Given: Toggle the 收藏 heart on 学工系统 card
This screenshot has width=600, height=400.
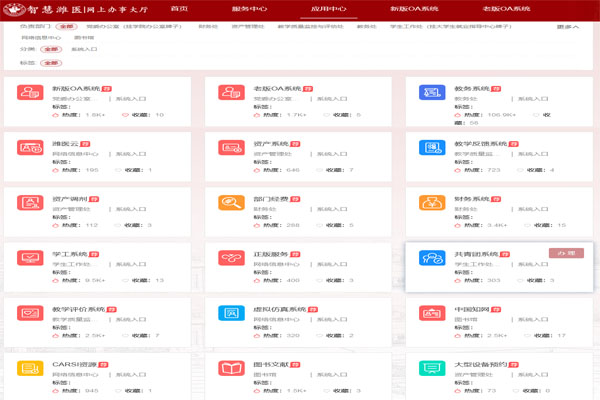Looking at the screenshot, I should 126,281.
